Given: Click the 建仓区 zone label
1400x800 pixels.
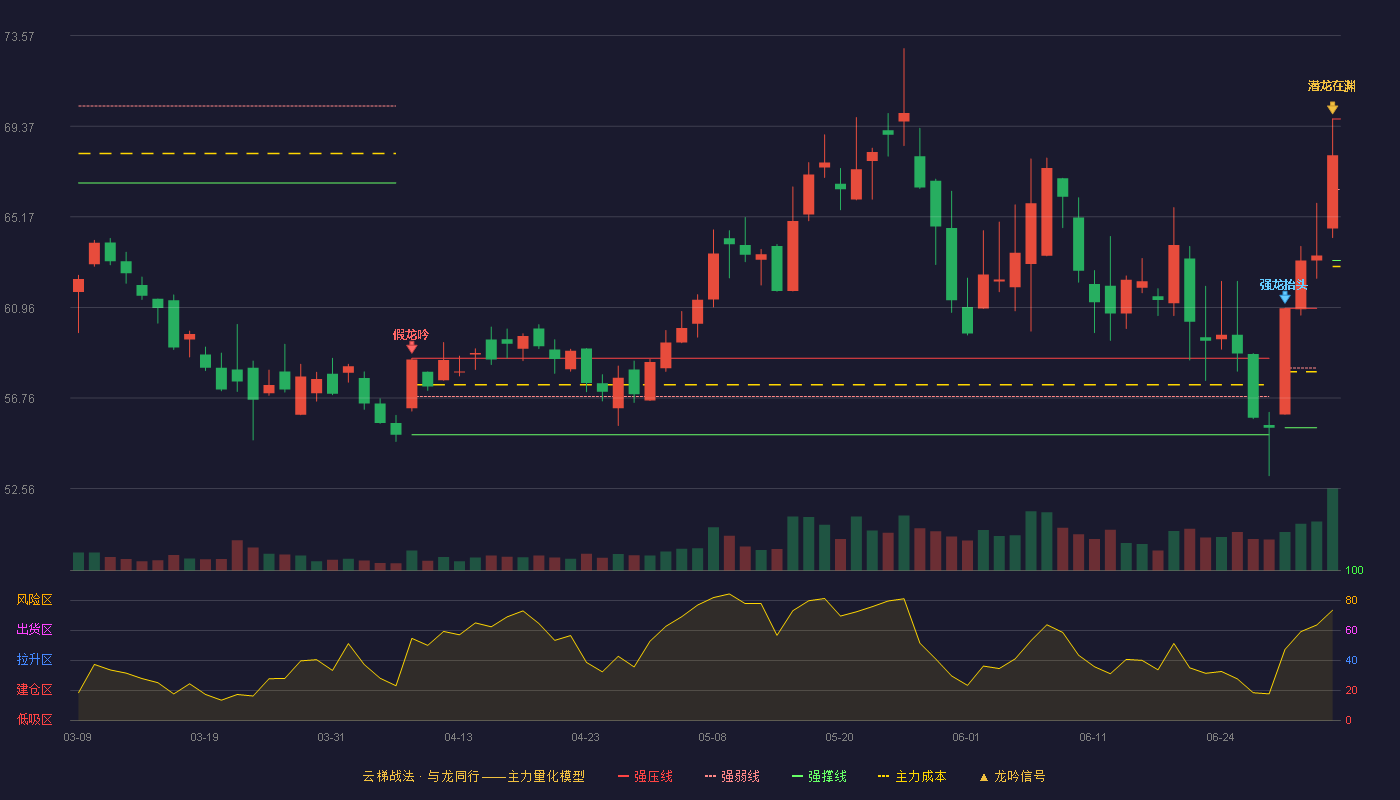Looking at the screenshot, I should 34,690.
